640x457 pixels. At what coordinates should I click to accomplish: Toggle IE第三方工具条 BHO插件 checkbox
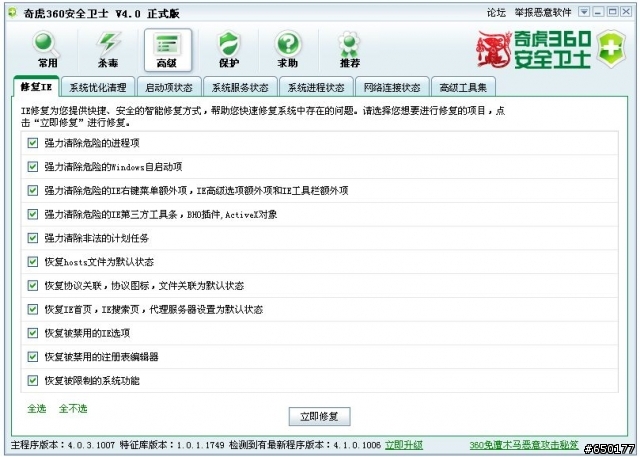[33, 214]
